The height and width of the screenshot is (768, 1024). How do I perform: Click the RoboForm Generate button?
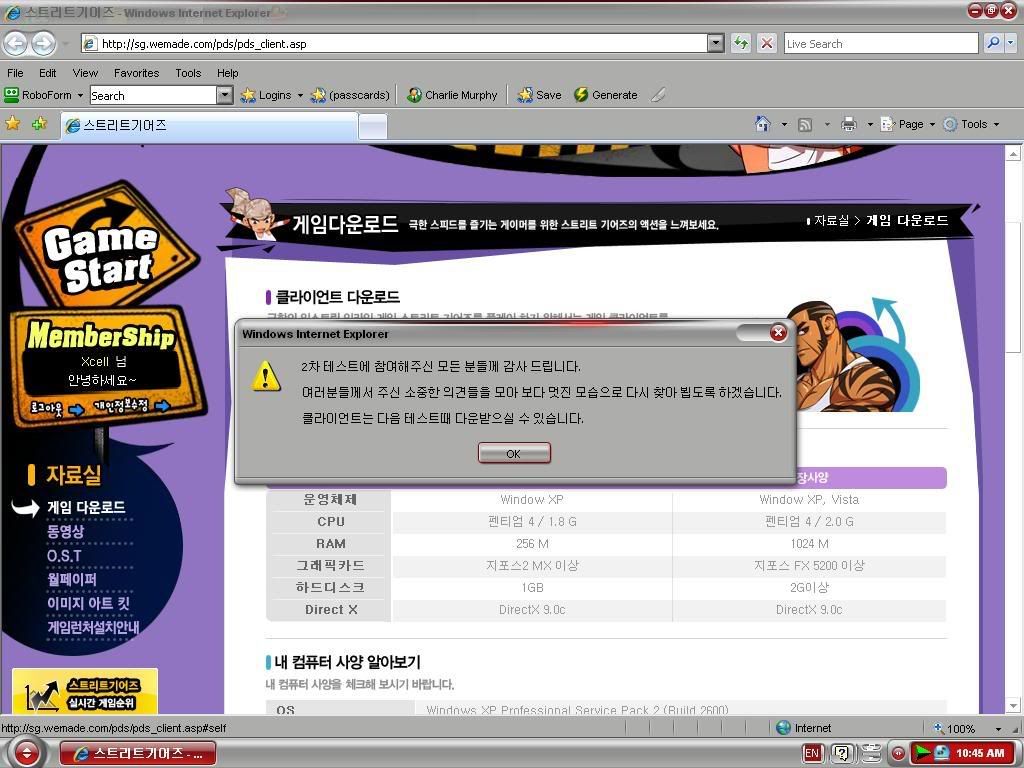[605, 95]
